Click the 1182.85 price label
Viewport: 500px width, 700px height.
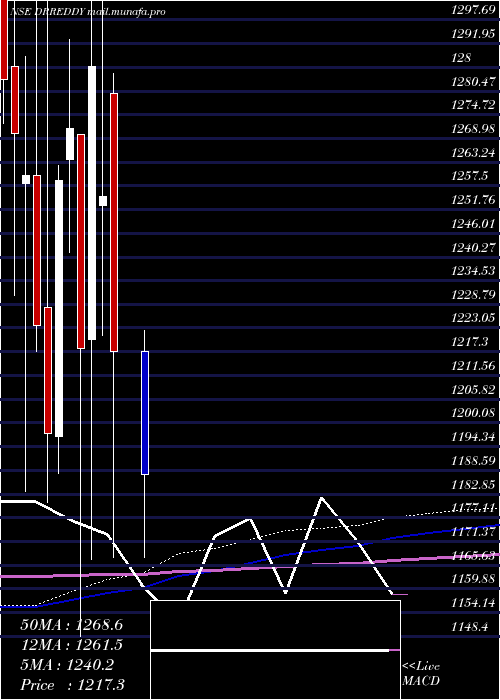click(473, 484)
